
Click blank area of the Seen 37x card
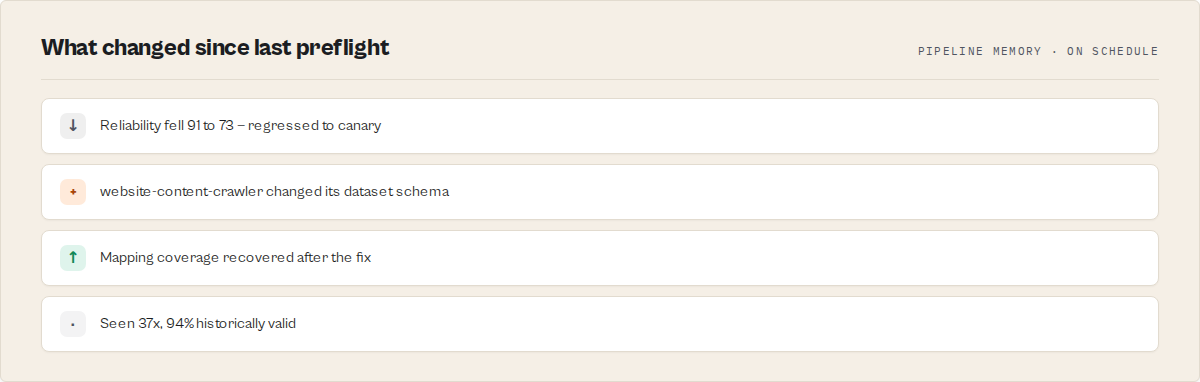730,324
